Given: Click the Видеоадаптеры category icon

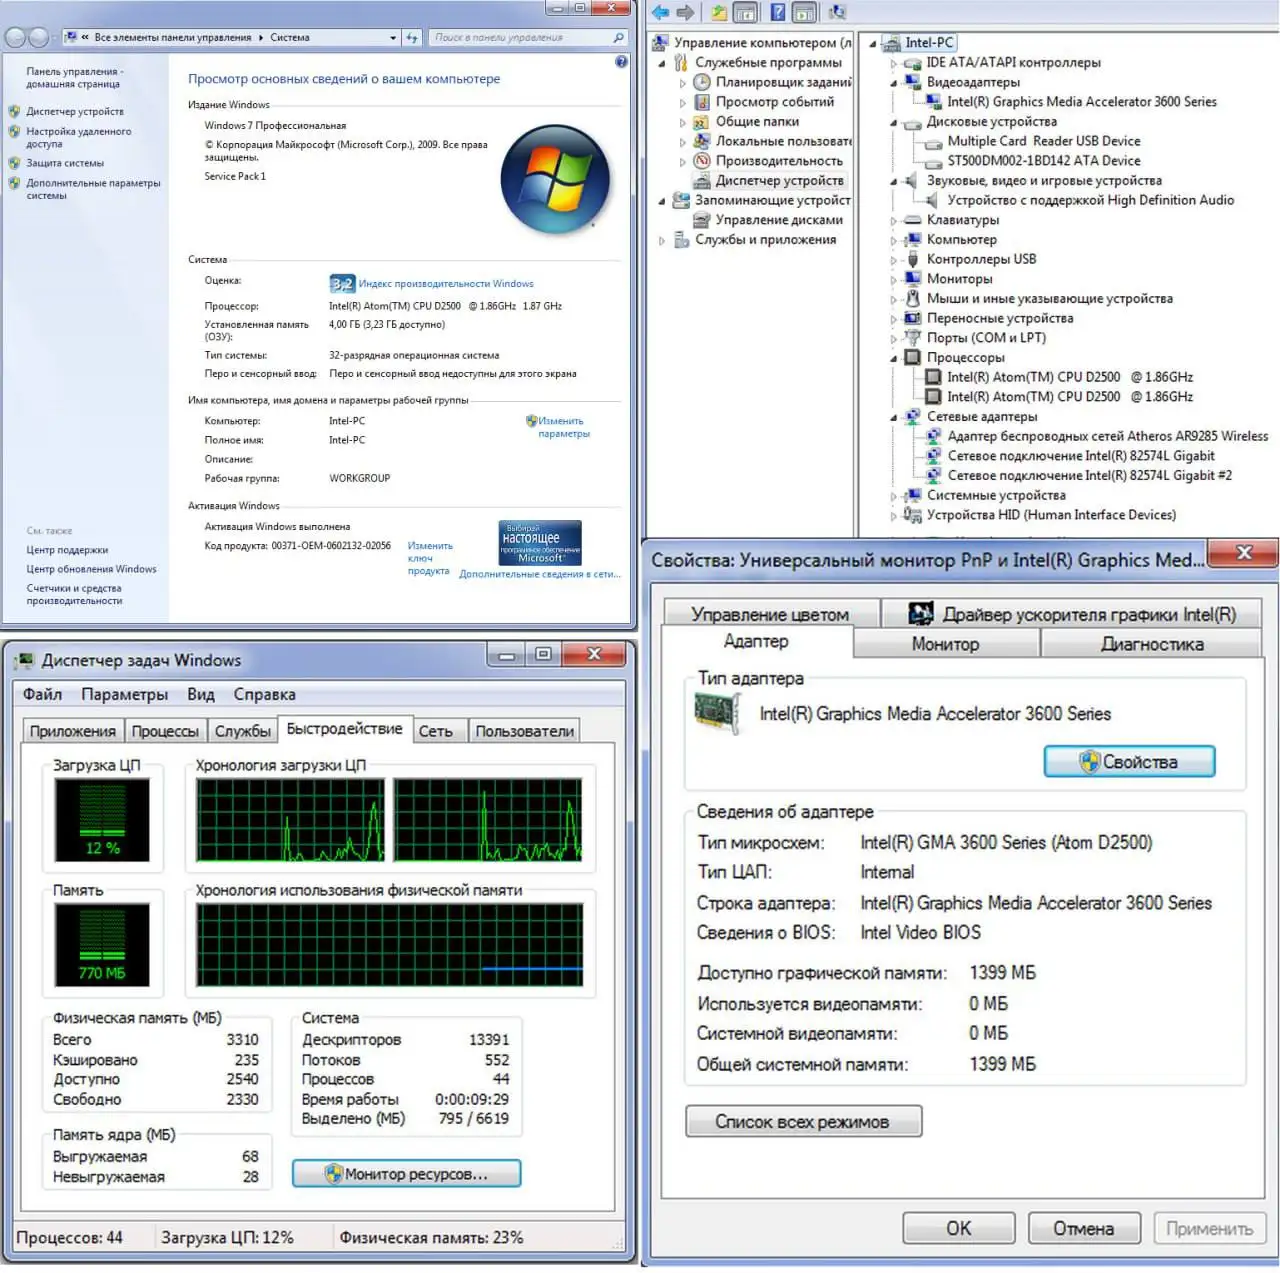Looking at the screenshot, I should click(x=912, y=83).
